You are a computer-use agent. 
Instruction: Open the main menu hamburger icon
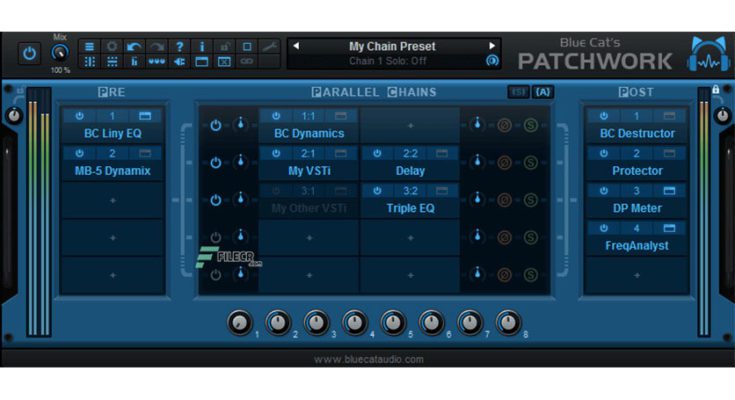click(89, 46)
